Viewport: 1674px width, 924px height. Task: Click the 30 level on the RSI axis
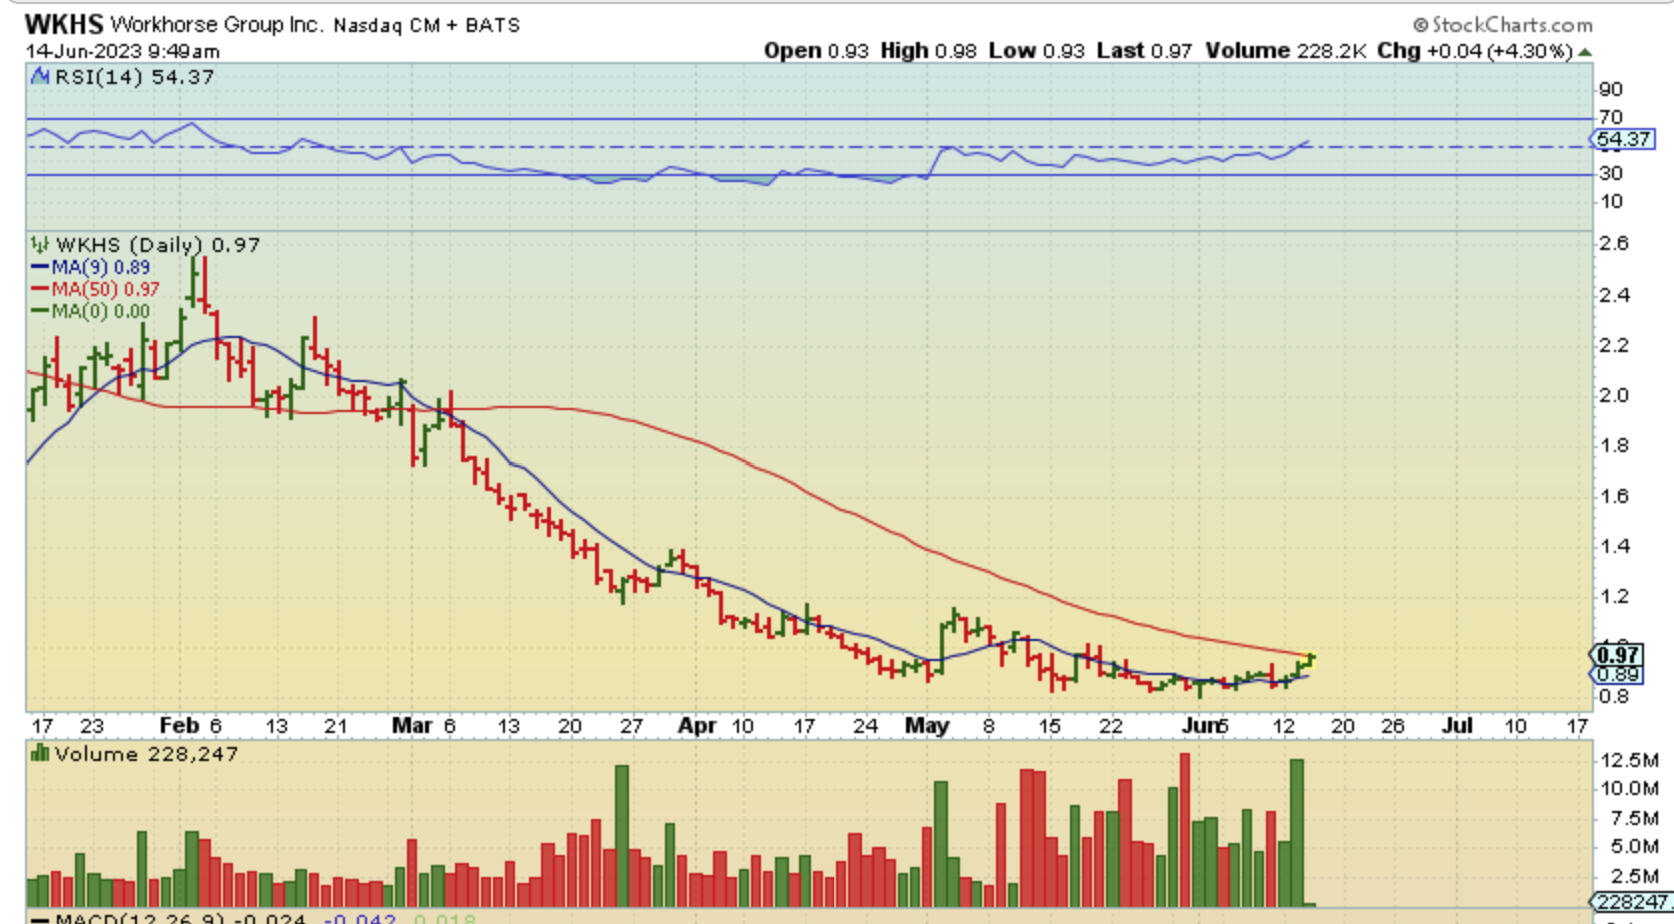1610,173
